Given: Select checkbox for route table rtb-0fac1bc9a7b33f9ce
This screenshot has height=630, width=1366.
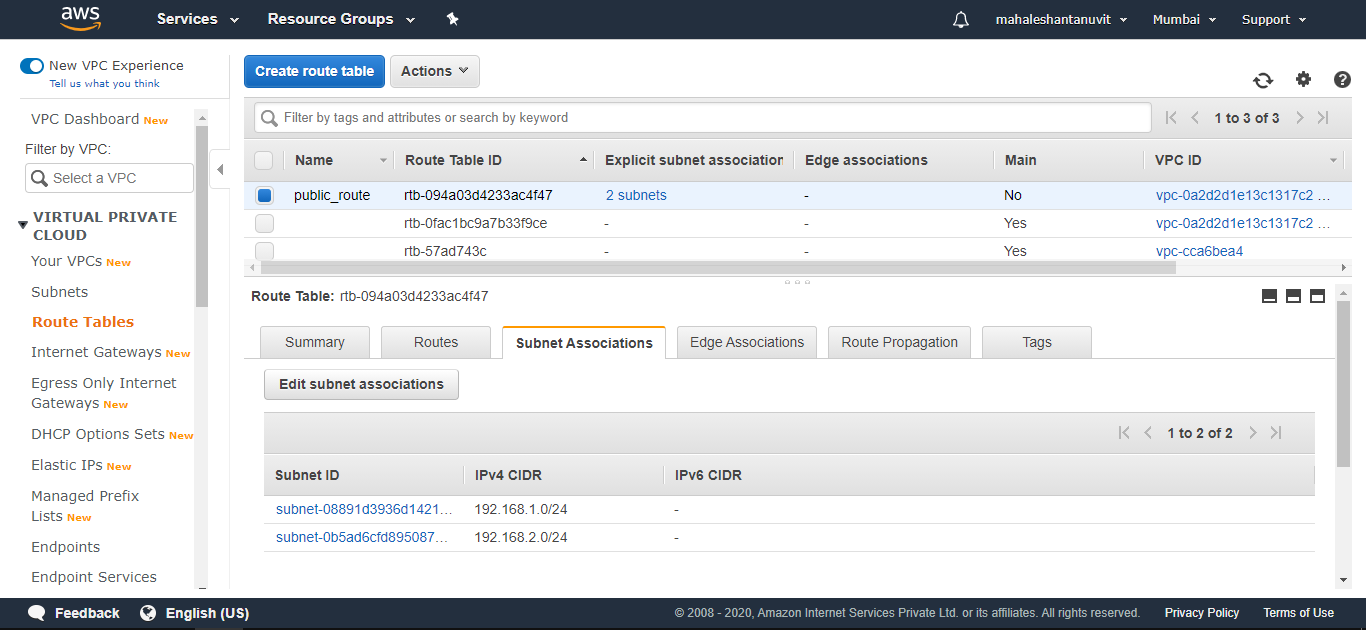Looking at the screenshot, I should point(264,223).
